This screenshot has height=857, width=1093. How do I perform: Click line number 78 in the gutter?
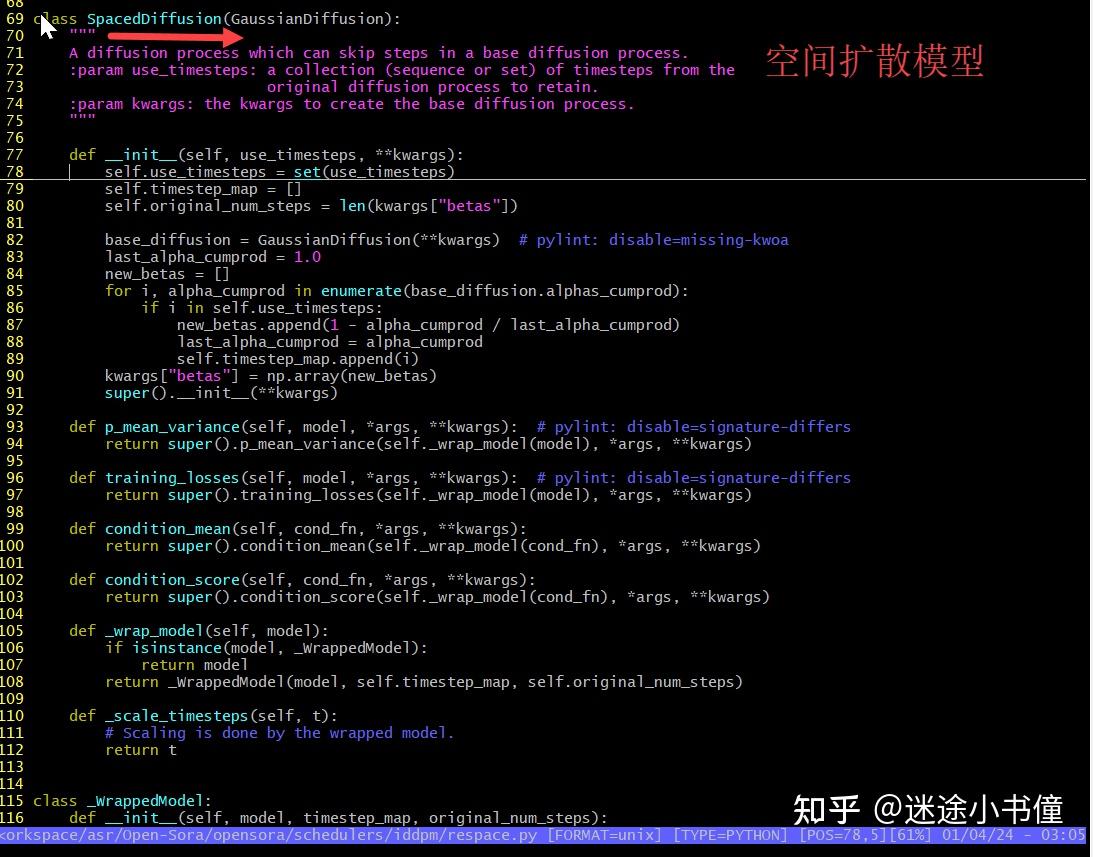tap(15, 171)
